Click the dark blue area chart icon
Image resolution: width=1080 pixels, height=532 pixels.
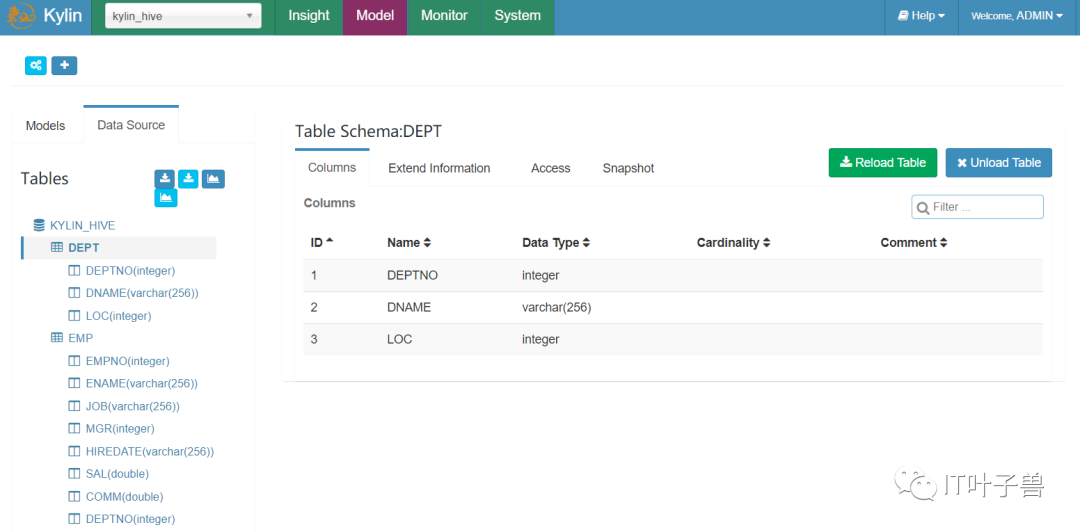pos(214,178)
